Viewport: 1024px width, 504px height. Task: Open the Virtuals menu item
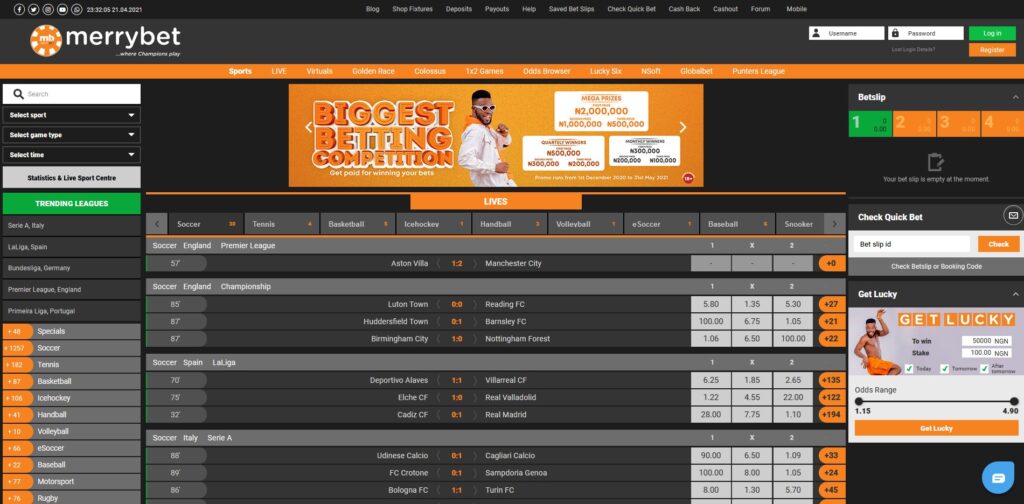click(319, 71)
